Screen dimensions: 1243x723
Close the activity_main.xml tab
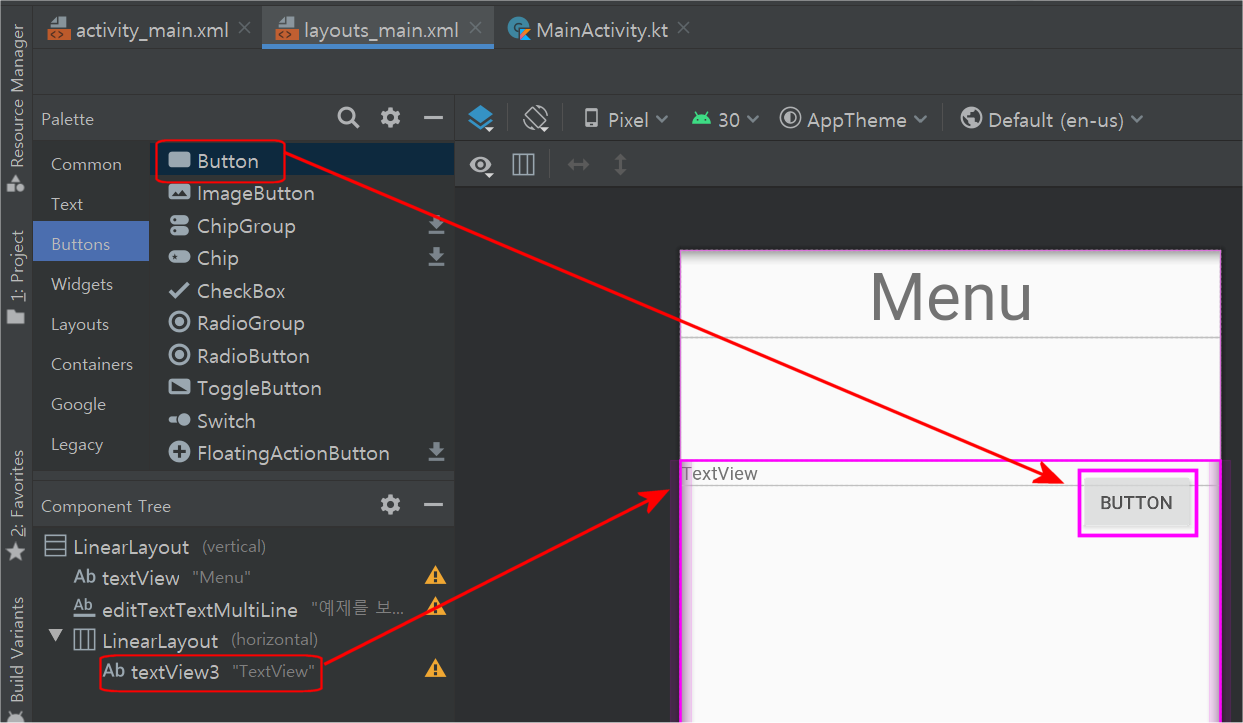[x=245, y=29]
